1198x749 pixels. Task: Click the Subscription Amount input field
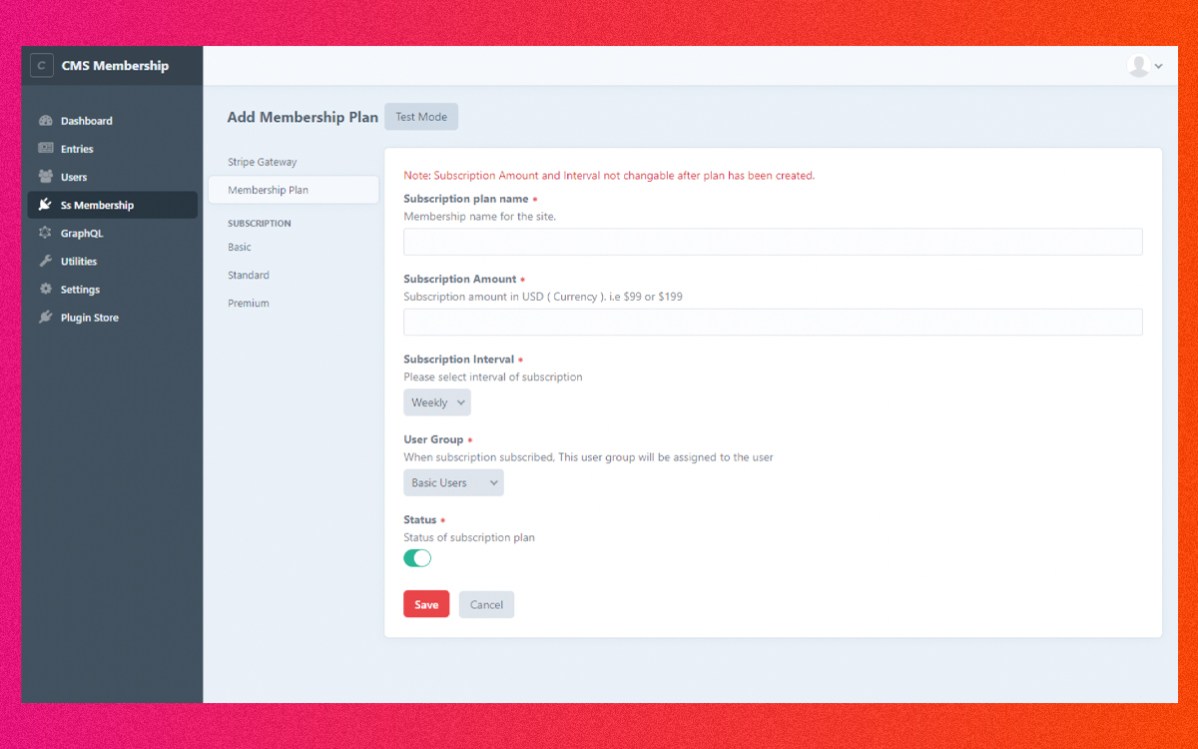[x=772, y=322]
